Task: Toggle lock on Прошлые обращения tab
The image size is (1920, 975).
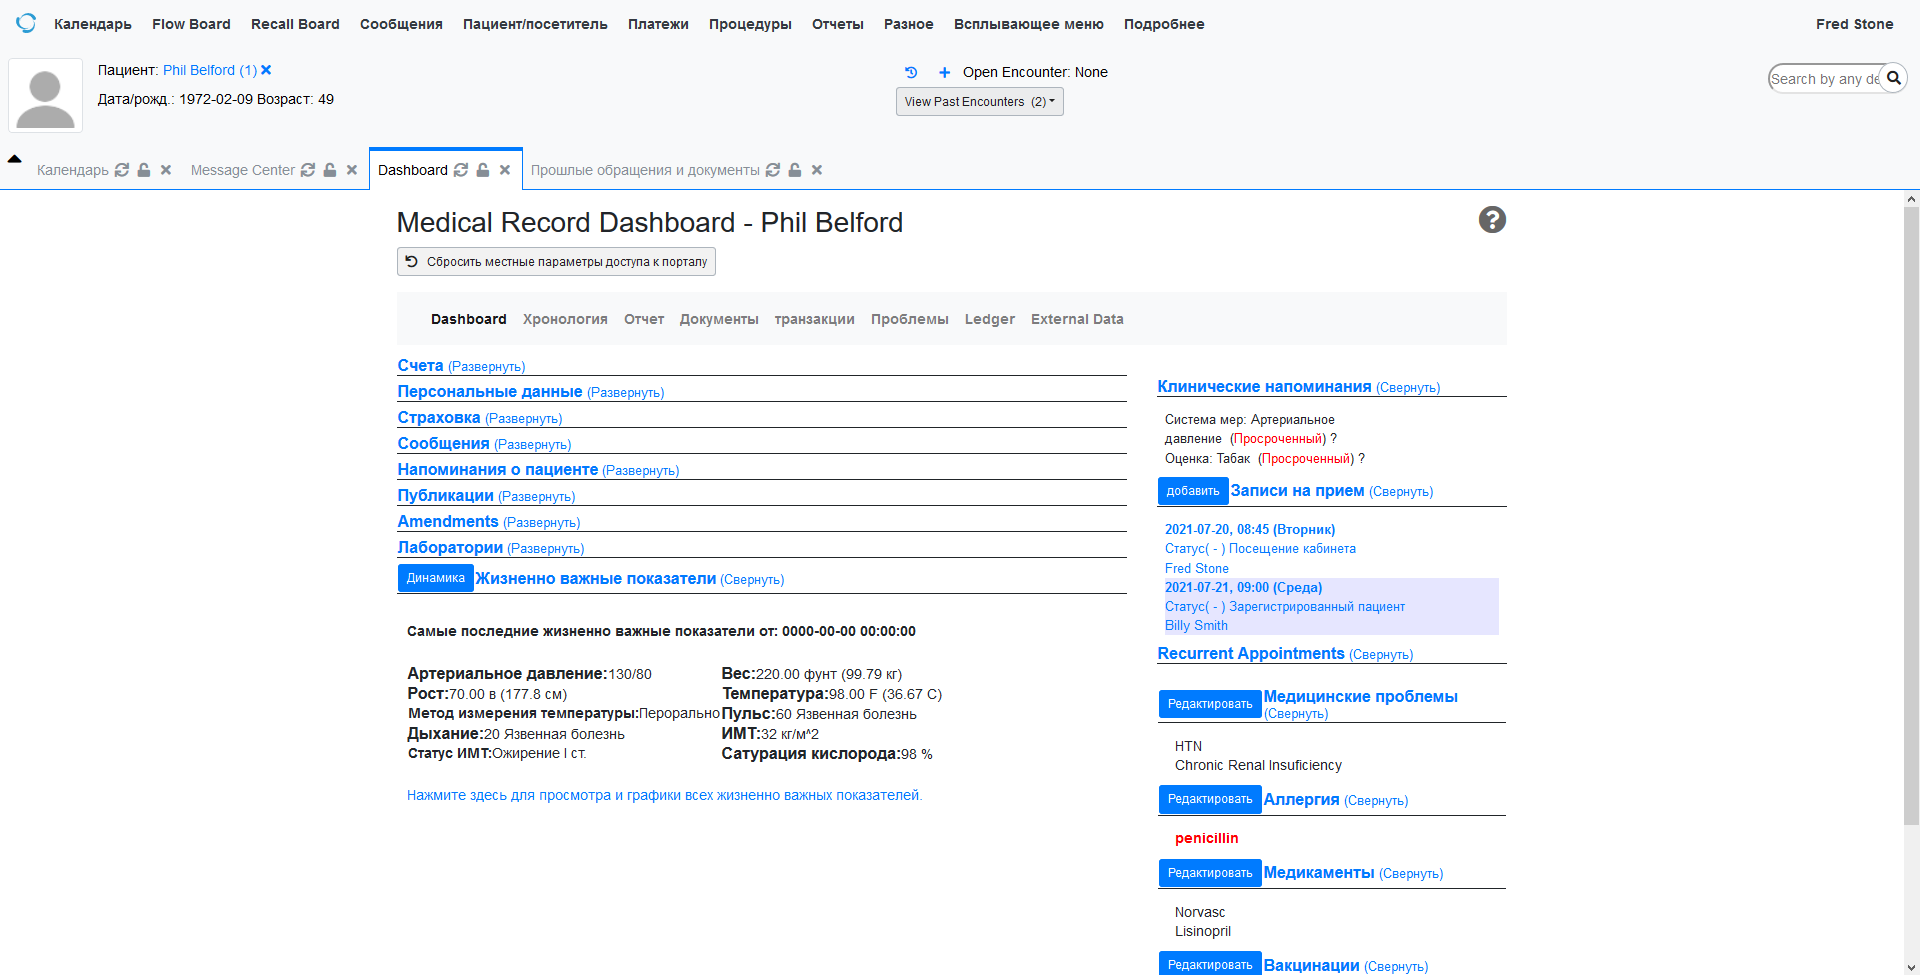Action: 795,170
